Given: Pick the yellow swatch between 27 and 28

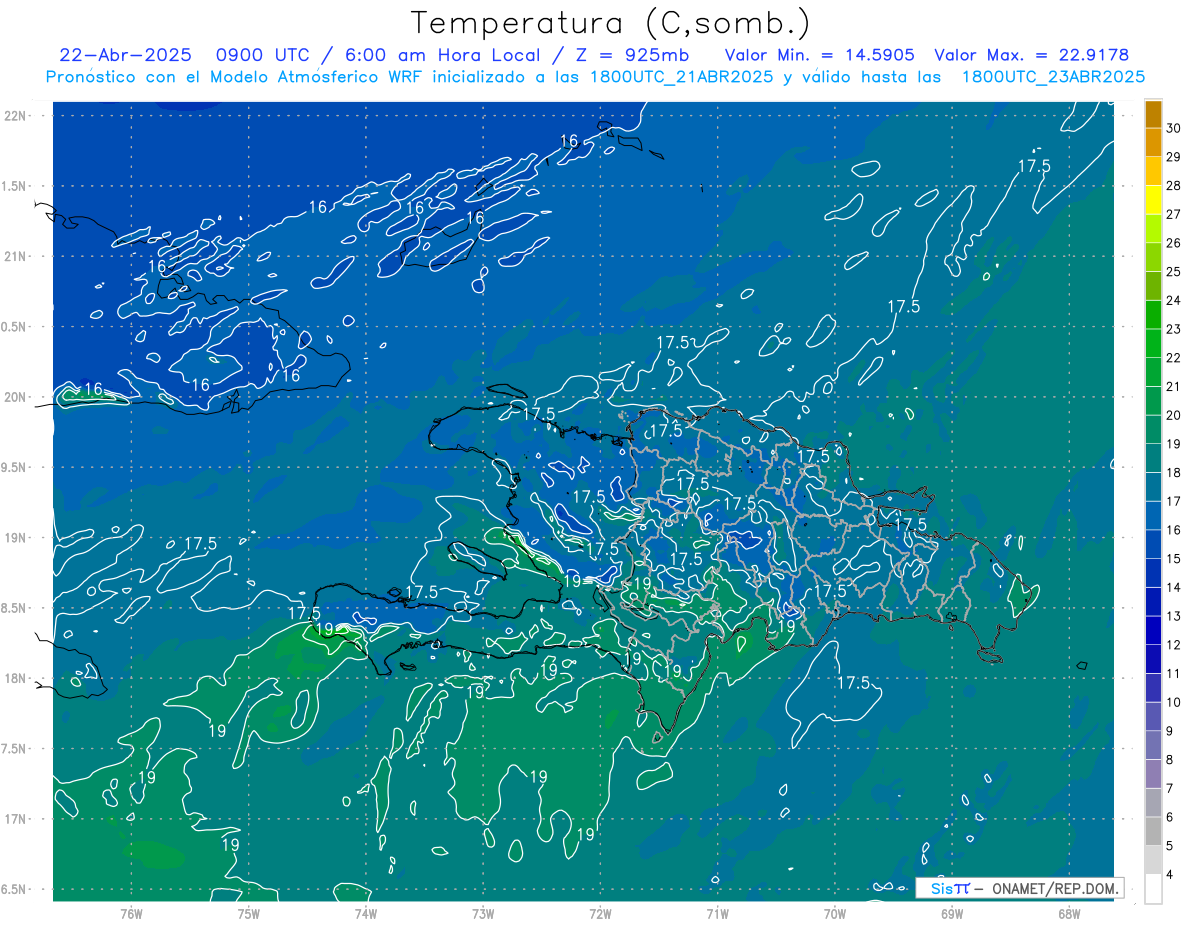Looking at the screenshot, I should pyautogui.click(x=1153, y=198).
